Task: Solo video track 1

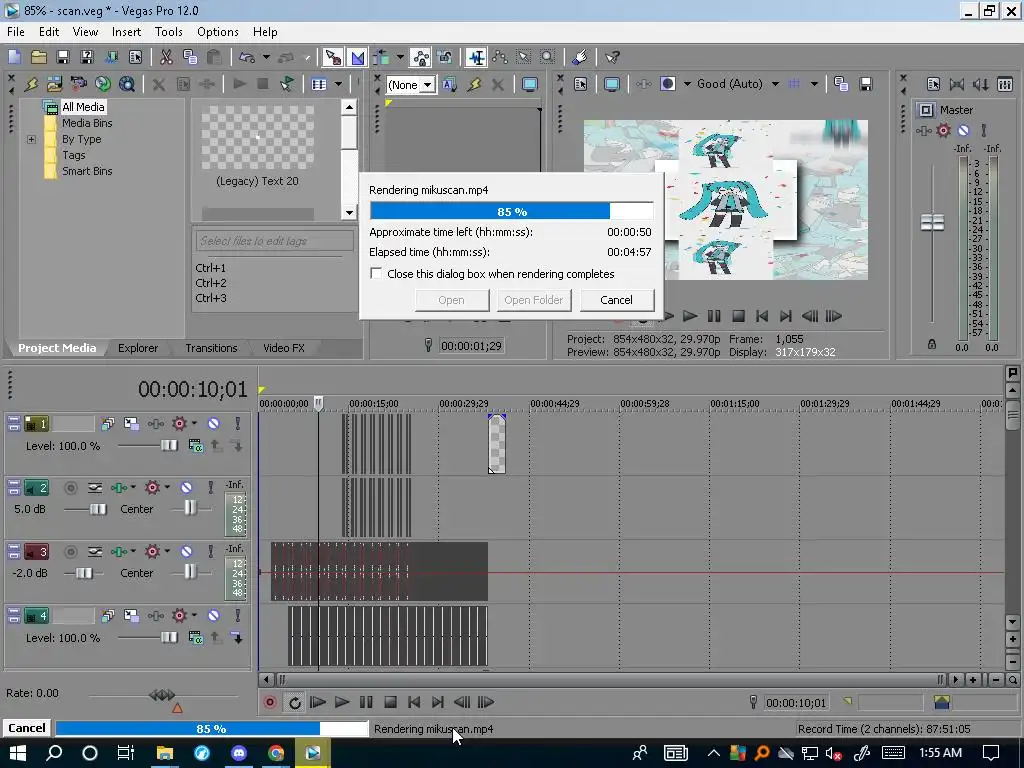Action: [x=238, y=424]
